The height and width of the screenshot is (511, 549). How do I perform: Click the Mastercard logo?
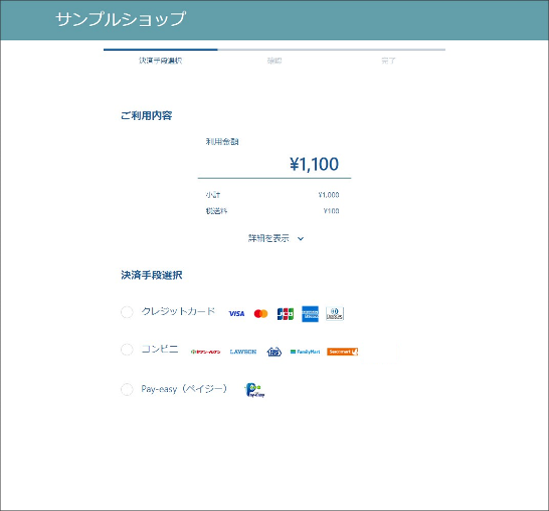tap(261, 313)
